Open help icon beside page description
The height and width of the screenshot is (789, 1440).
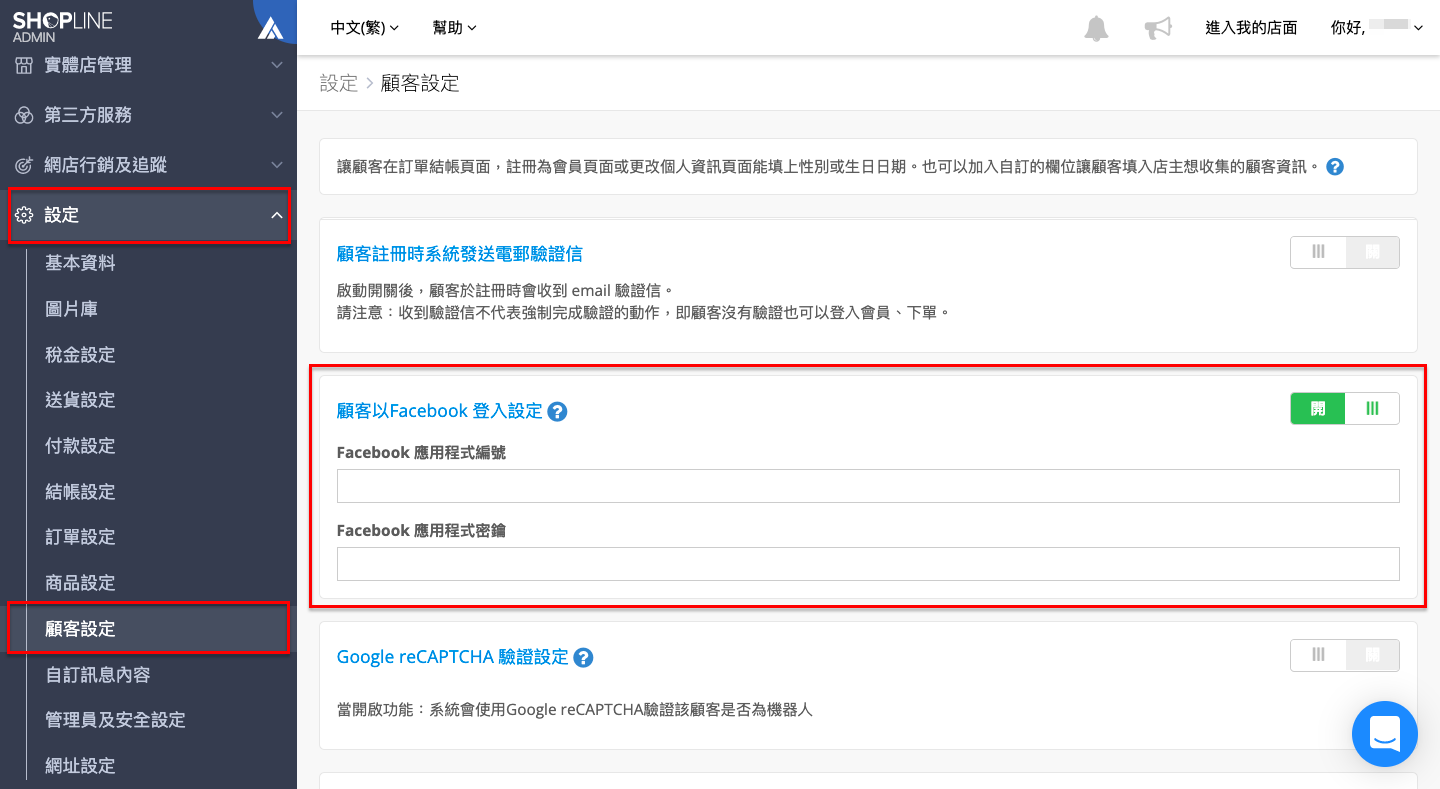(1334, 167)
